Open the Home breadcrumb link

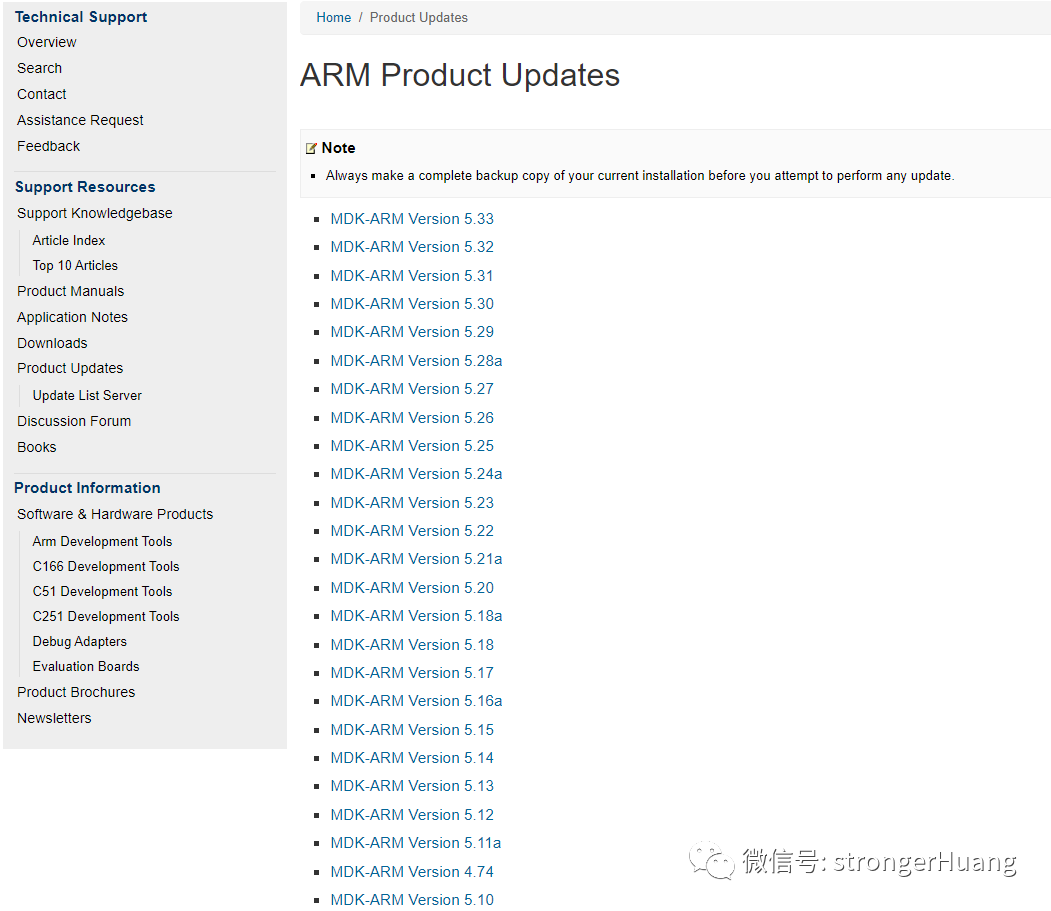click(x=333, y=17)
